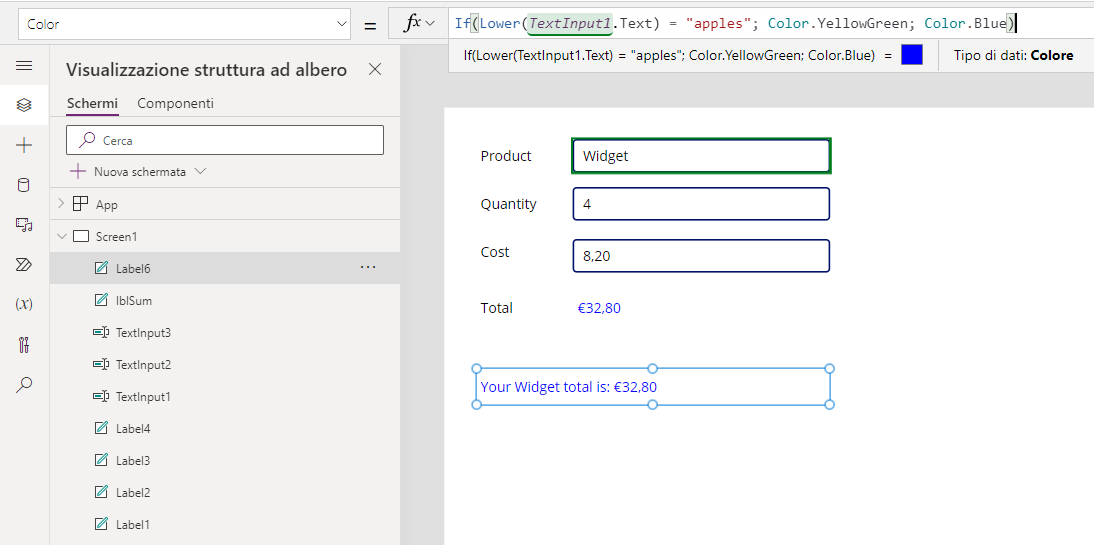Click the Cost input containing 8,20

click(x=701, y=256)
